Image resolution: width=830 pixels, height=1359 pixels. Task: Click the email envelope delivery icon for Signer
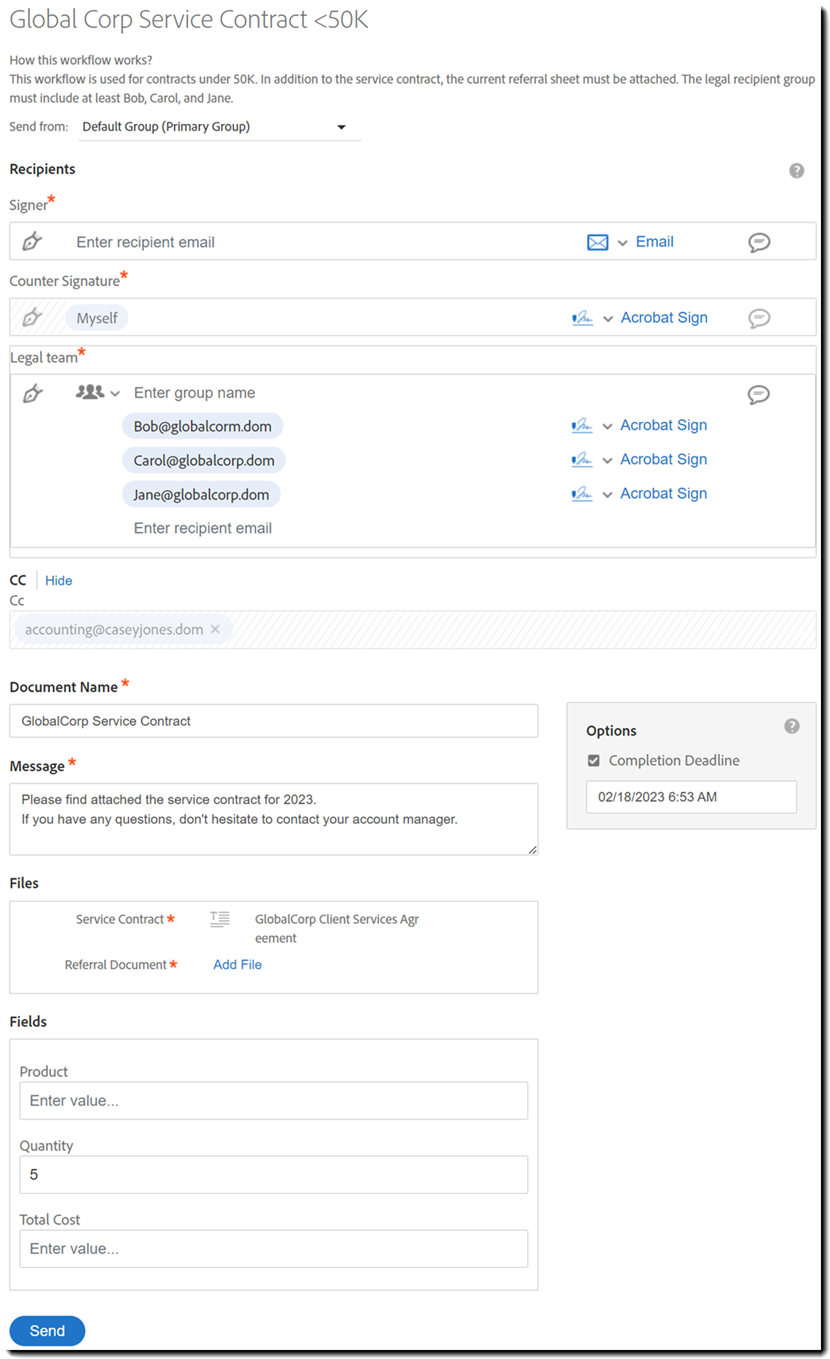598,241
